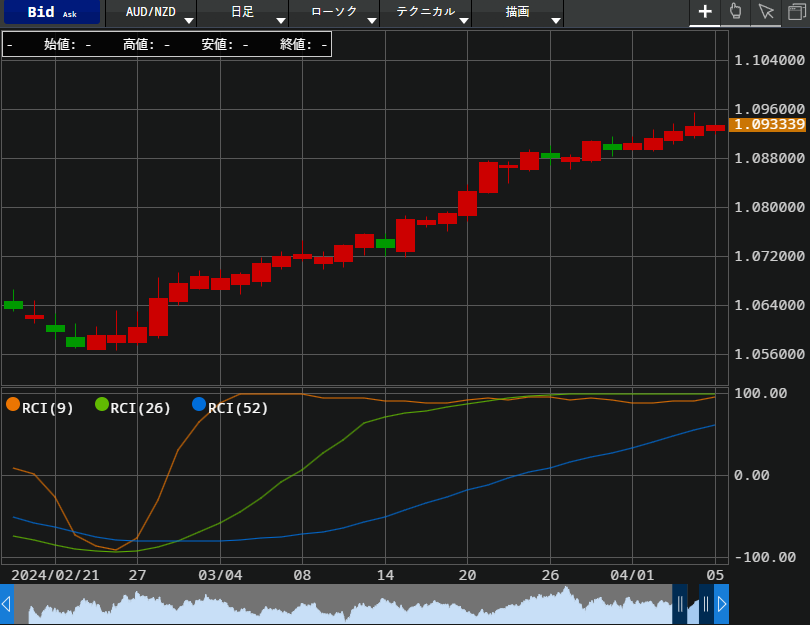
Task: Select the crosshair plus cursor tool
Action: point(705,12)
